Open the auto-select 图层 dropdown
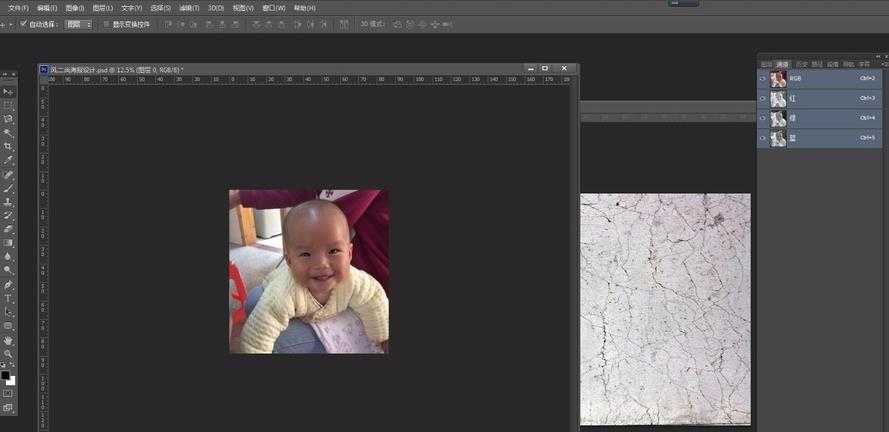The height and width of the screenshot is (432, 889). tap(78, 23)
